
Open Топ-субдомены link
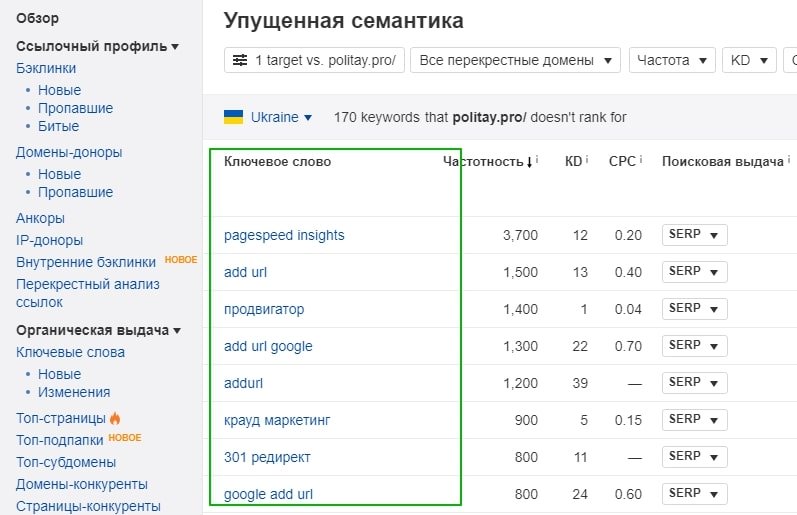66,462
